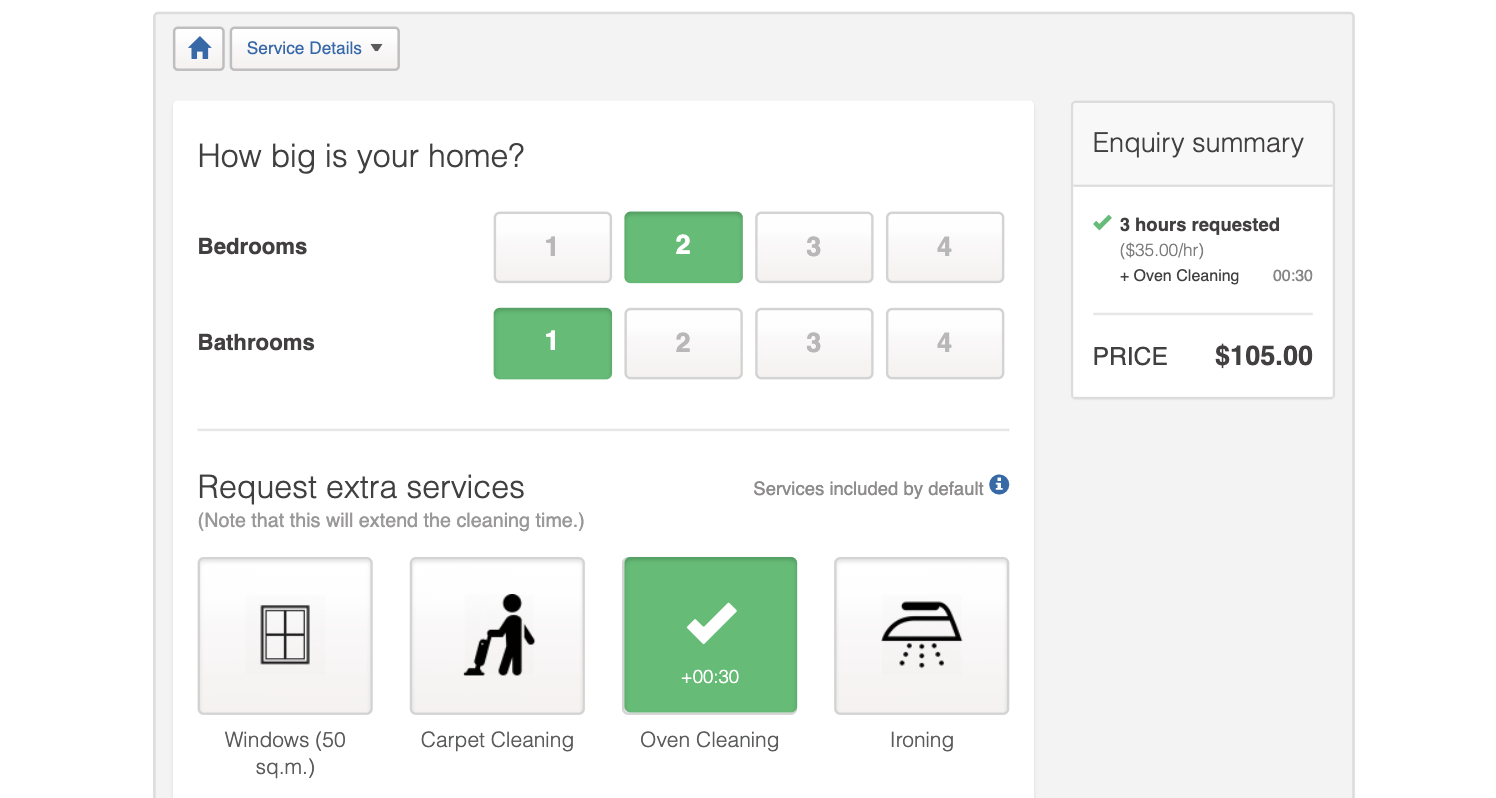This screenshot has height=798, width=1496.
Task: Click the green checkmark in Enquiry summary
Action: (x=1102, y=223)
